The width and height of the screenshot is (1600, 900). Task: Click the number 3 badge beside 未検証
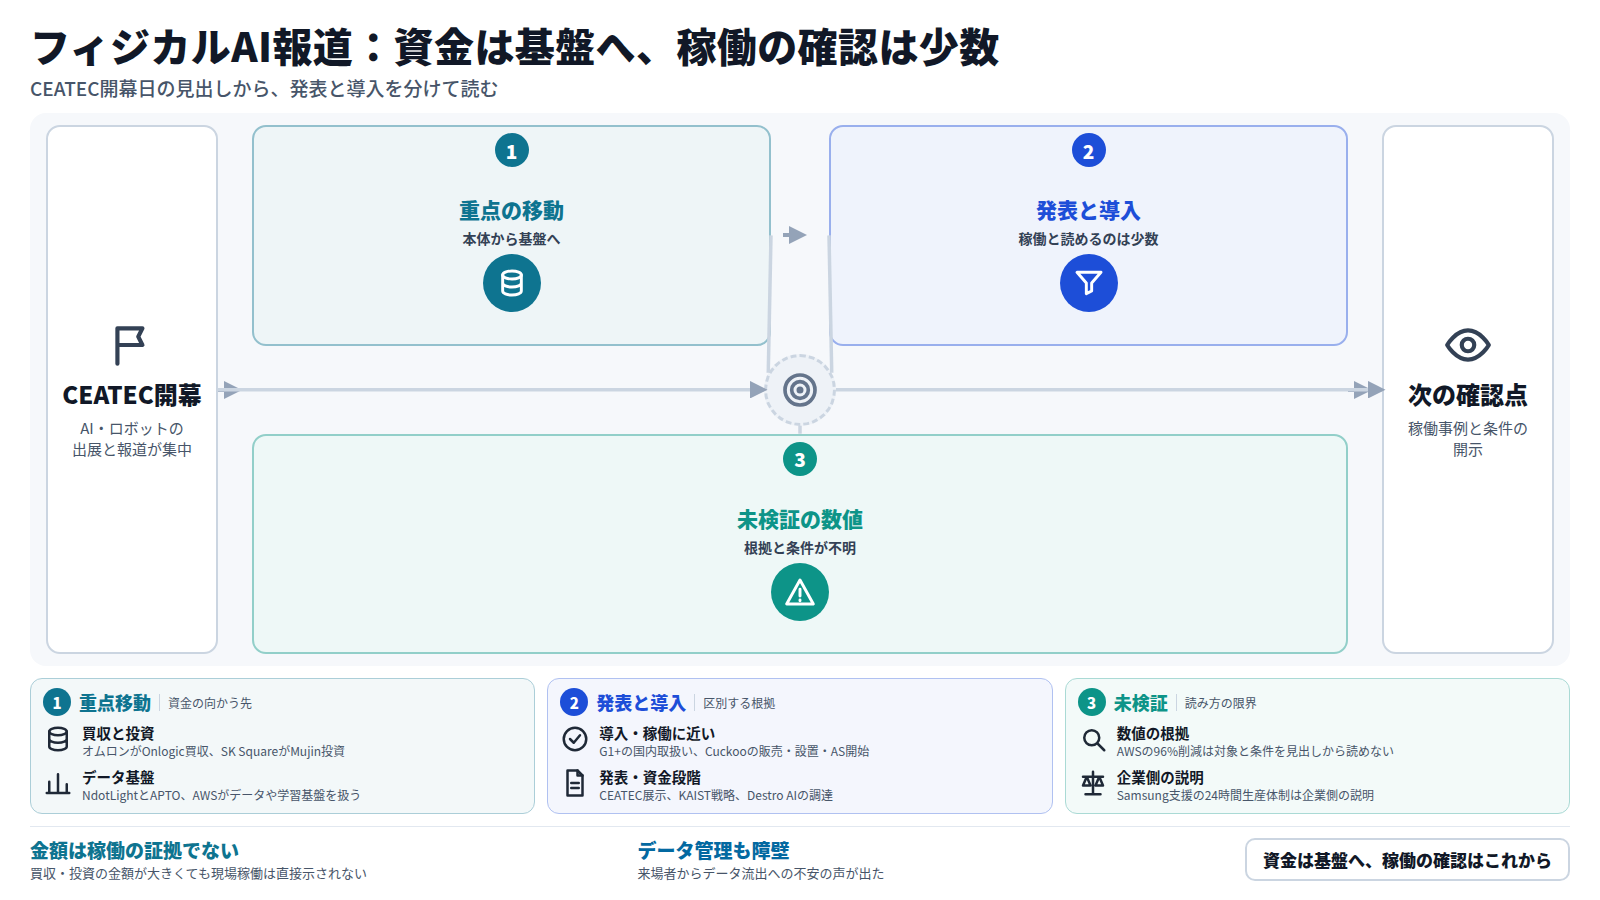coord(1092,703)
